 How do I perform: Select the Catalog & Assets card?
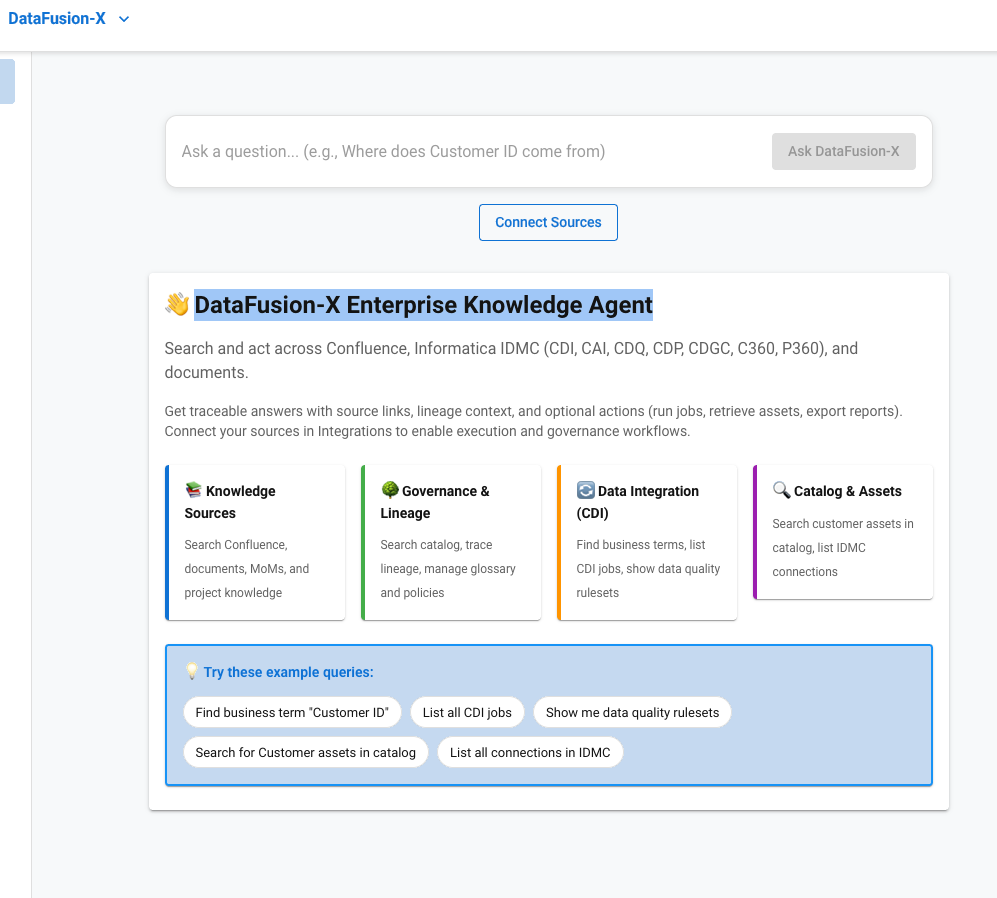[842, 532]
